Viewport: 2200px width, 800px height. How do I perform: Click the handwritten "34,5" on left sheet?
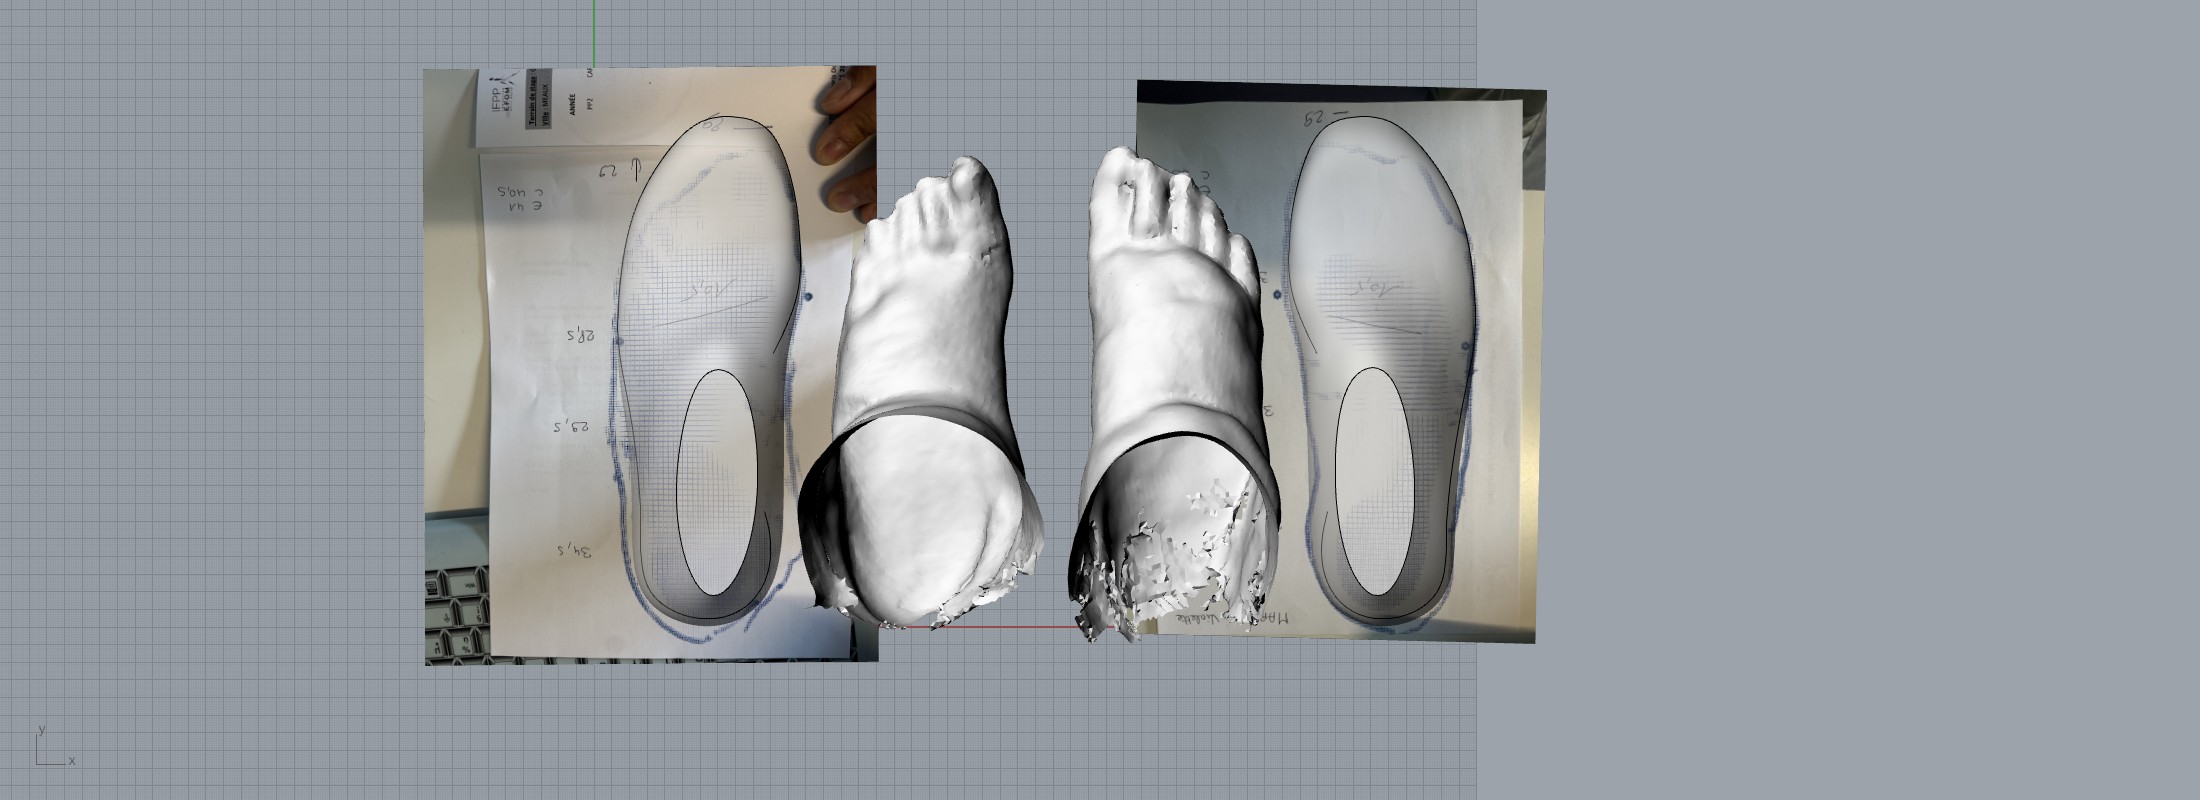576,550
